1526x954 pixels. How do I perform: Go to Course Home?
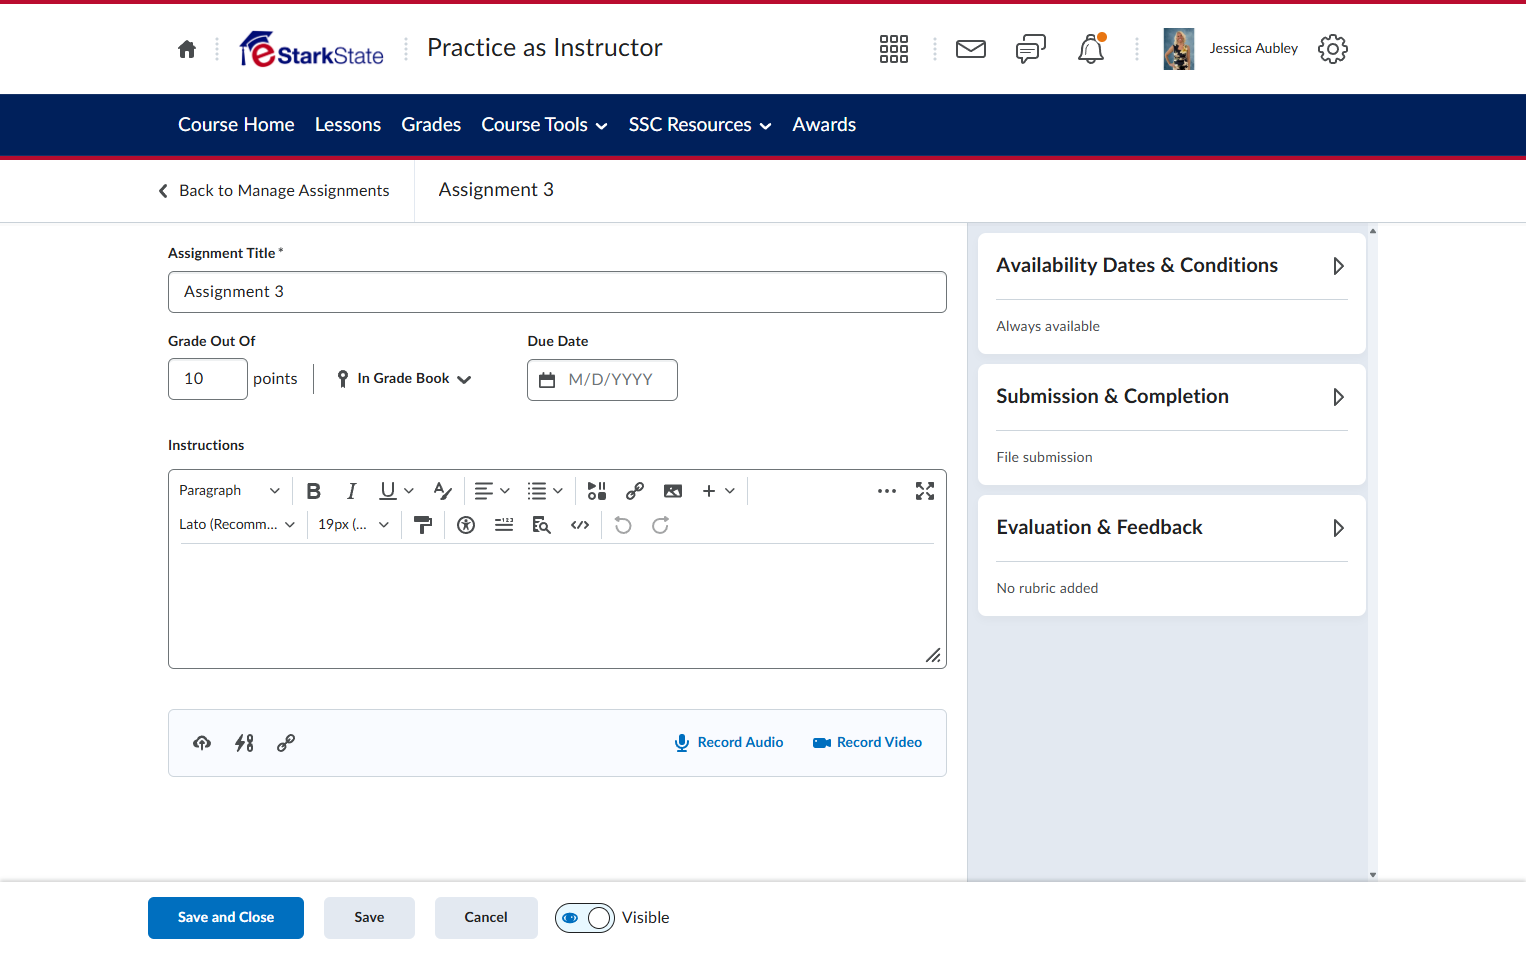coord(236,125)
